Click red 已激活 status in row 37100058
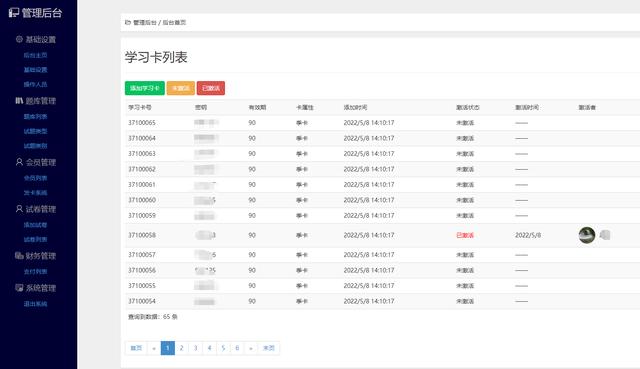640x369 pixels. coord(465,235)
